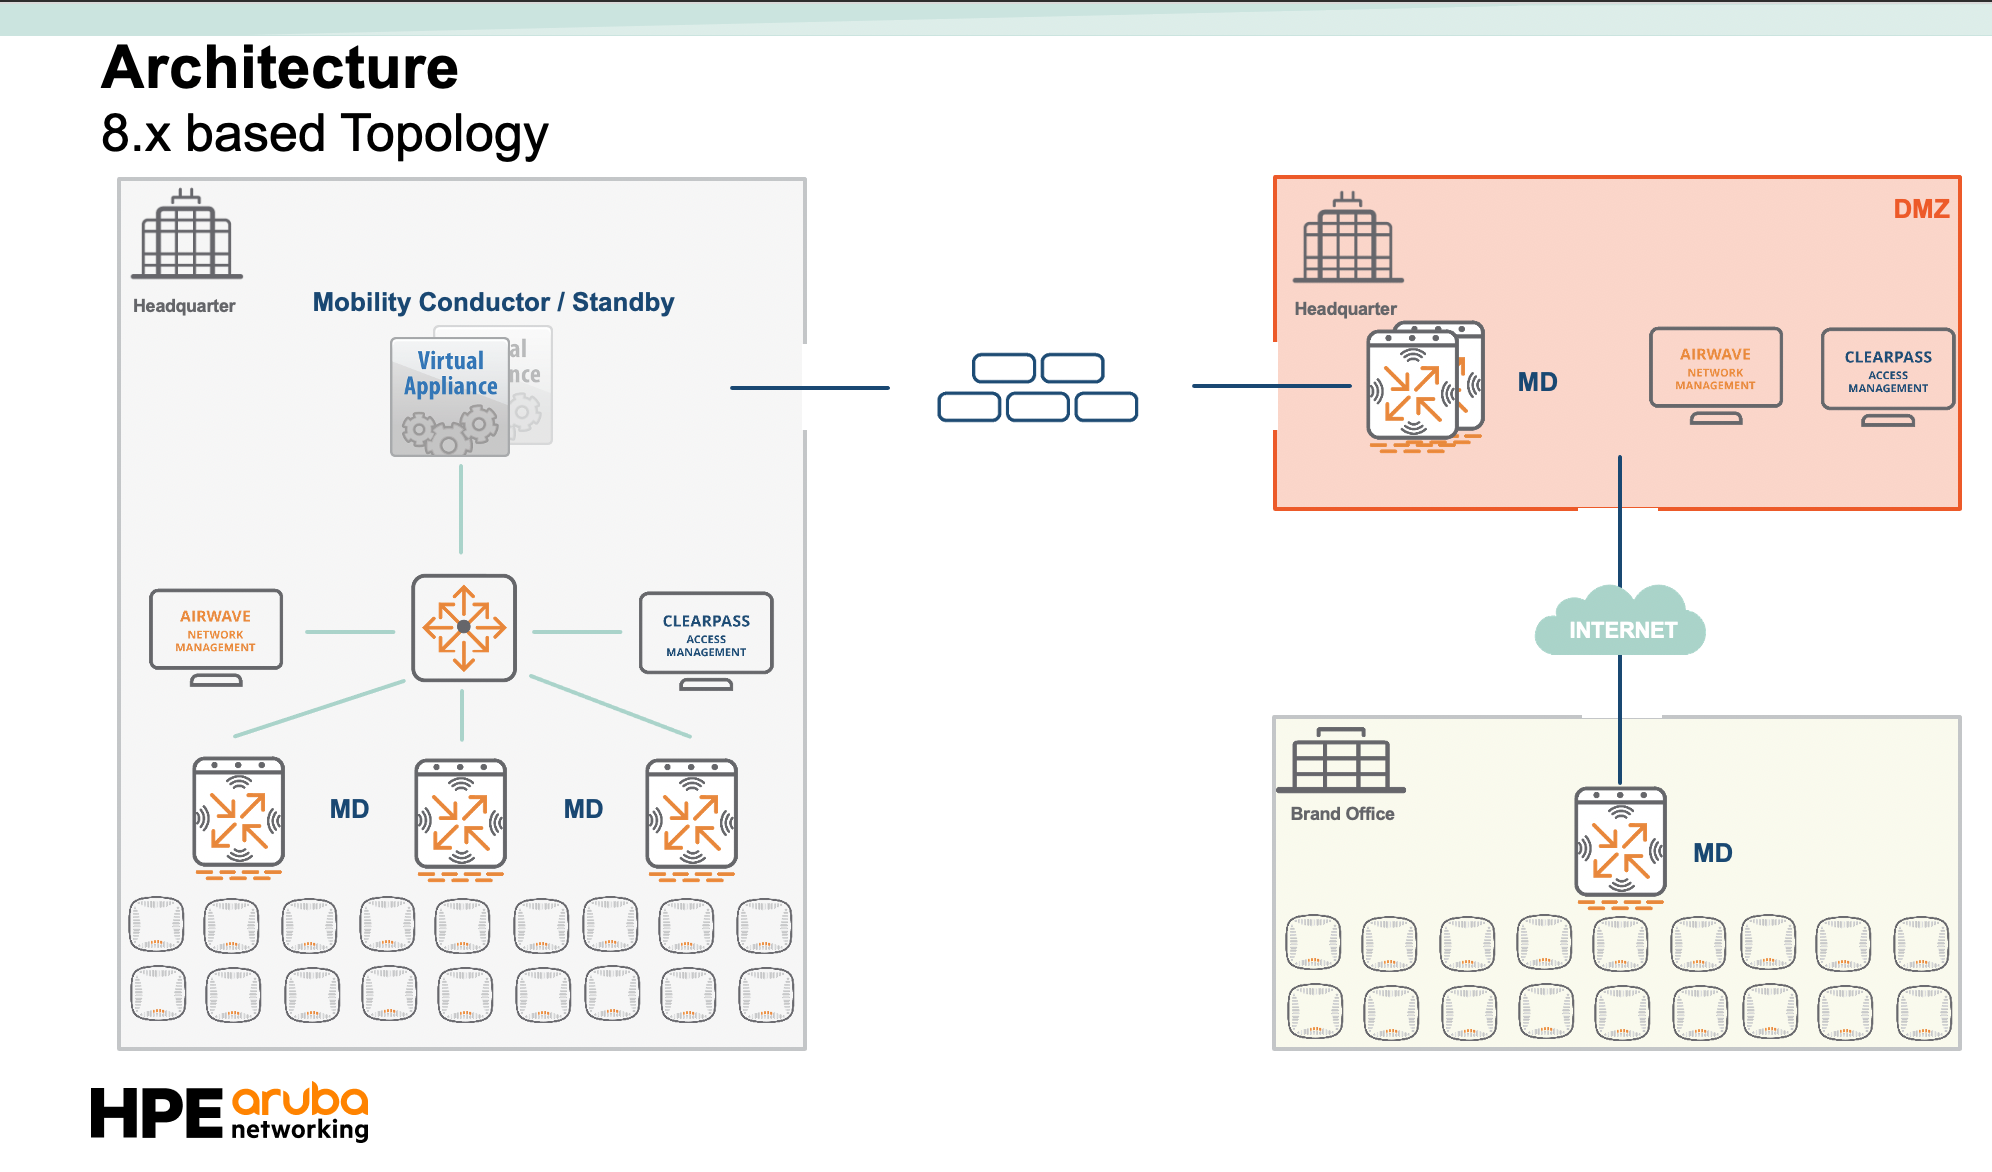Select last access point in Brand Office bottom row
This screenshot has width=1992, height=1172.
(x=1924, y=1013)
